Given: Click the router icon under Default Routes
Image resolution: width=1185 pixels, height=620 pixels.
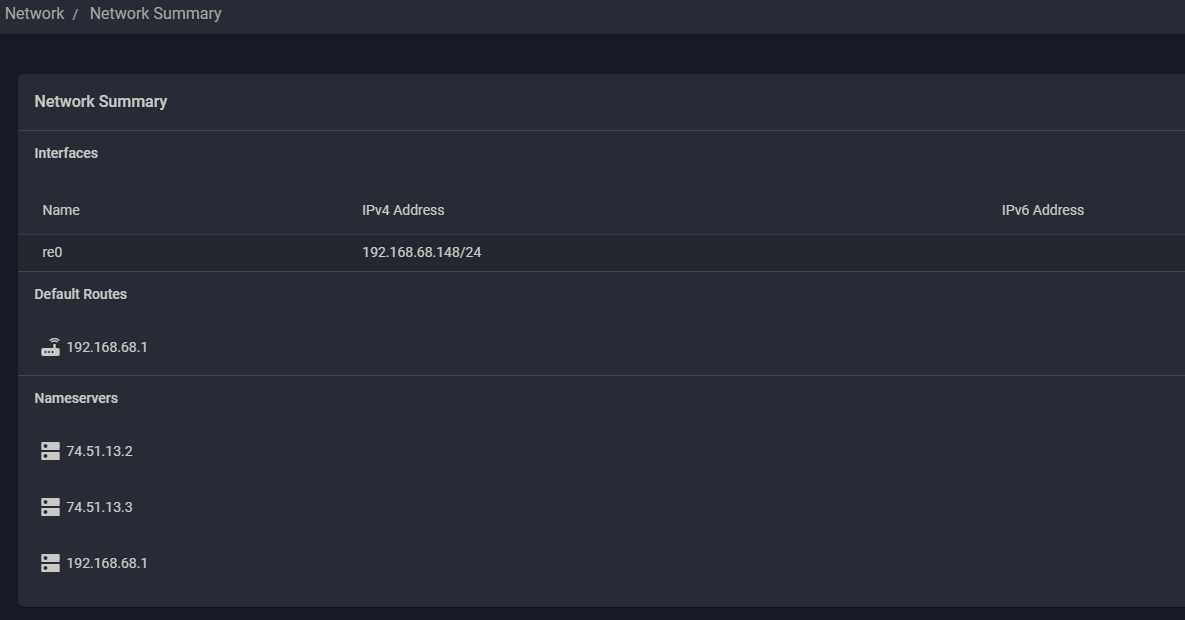Looking at the screenshot, I should pos(50,347).
